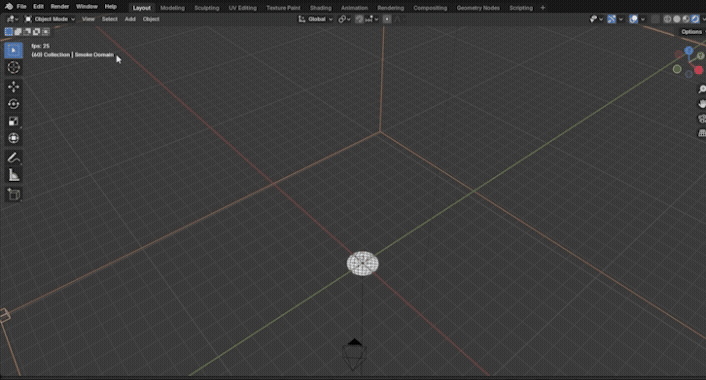Screen dimensions: 706x380
Task: Select the Rotate tool
Action: 14,104
